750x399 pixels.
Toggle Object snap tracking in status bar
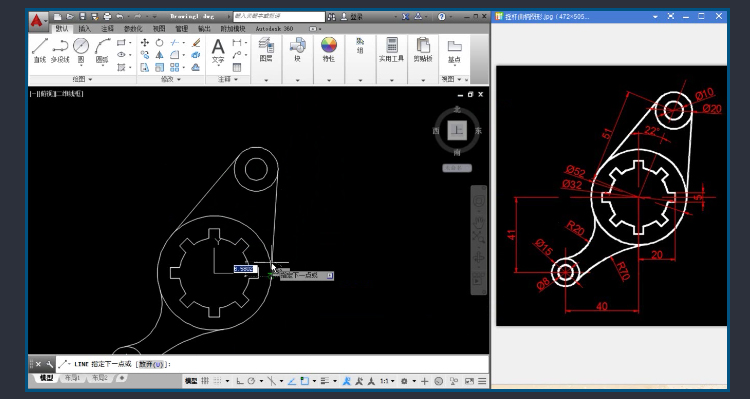click(x=291, y=381)
